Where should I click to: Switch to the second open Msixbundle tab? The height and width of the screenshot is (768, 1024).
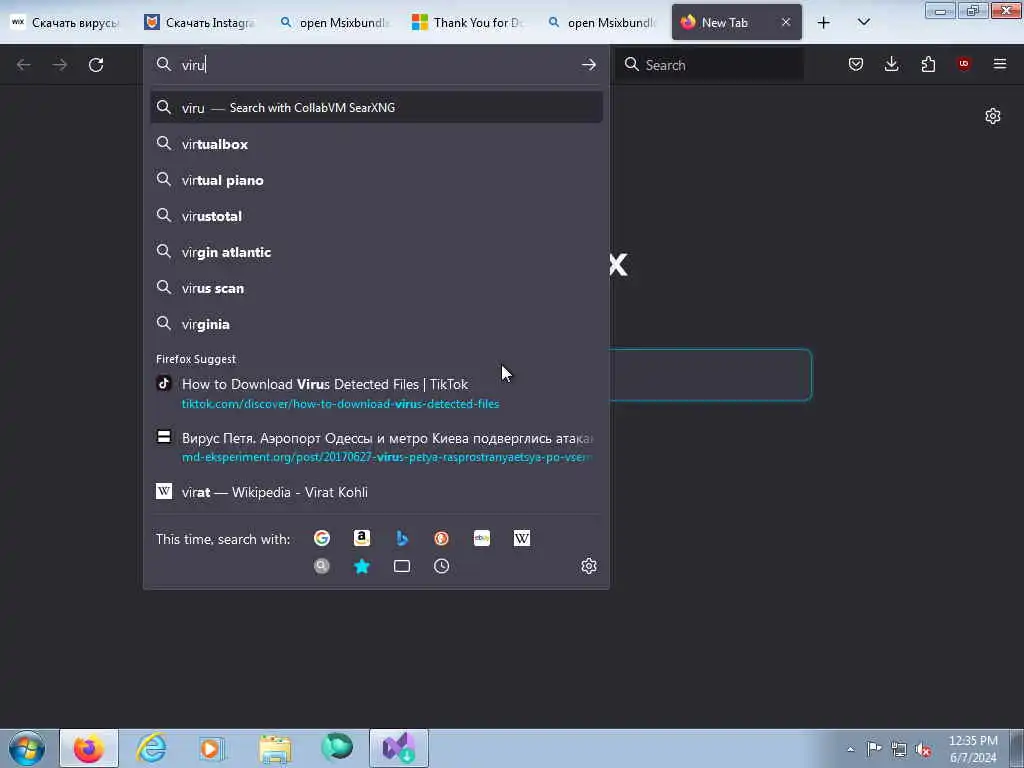603,23
